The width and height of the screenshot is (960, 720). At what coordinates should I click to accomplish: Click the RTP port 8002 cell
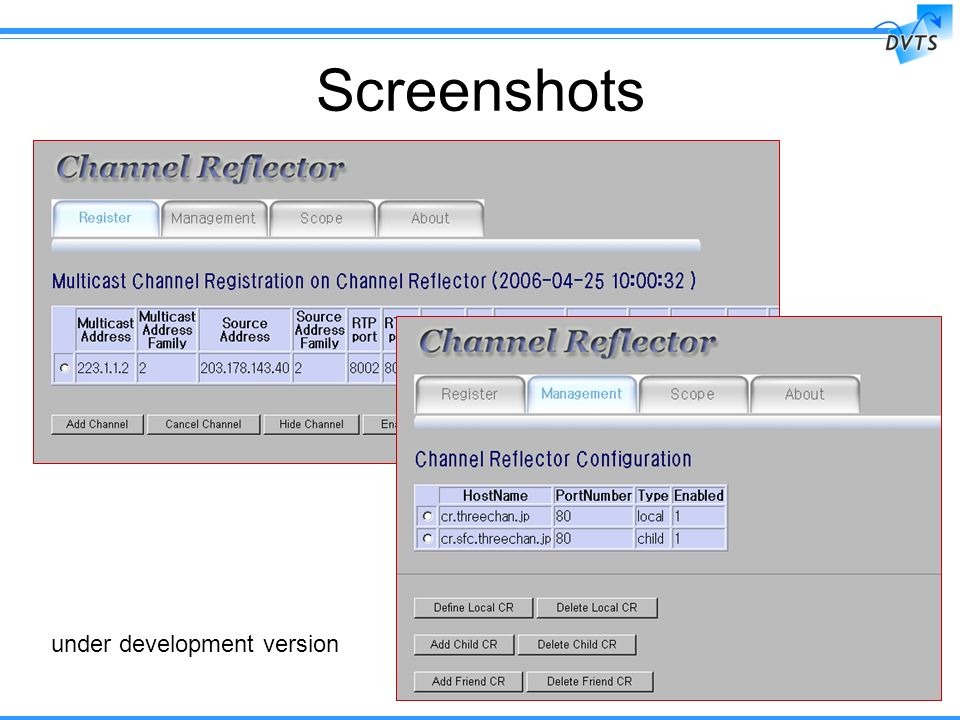[364, 368]
